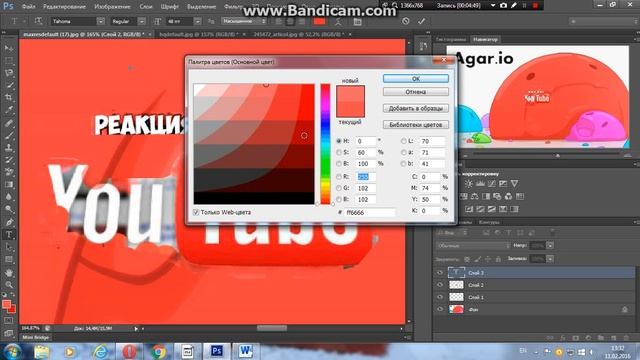The height and width of the screenshot is (360, 640).
Task: Click the Navigator preview thumbnail
Action: pyautogui.click(x=538, y=96)
